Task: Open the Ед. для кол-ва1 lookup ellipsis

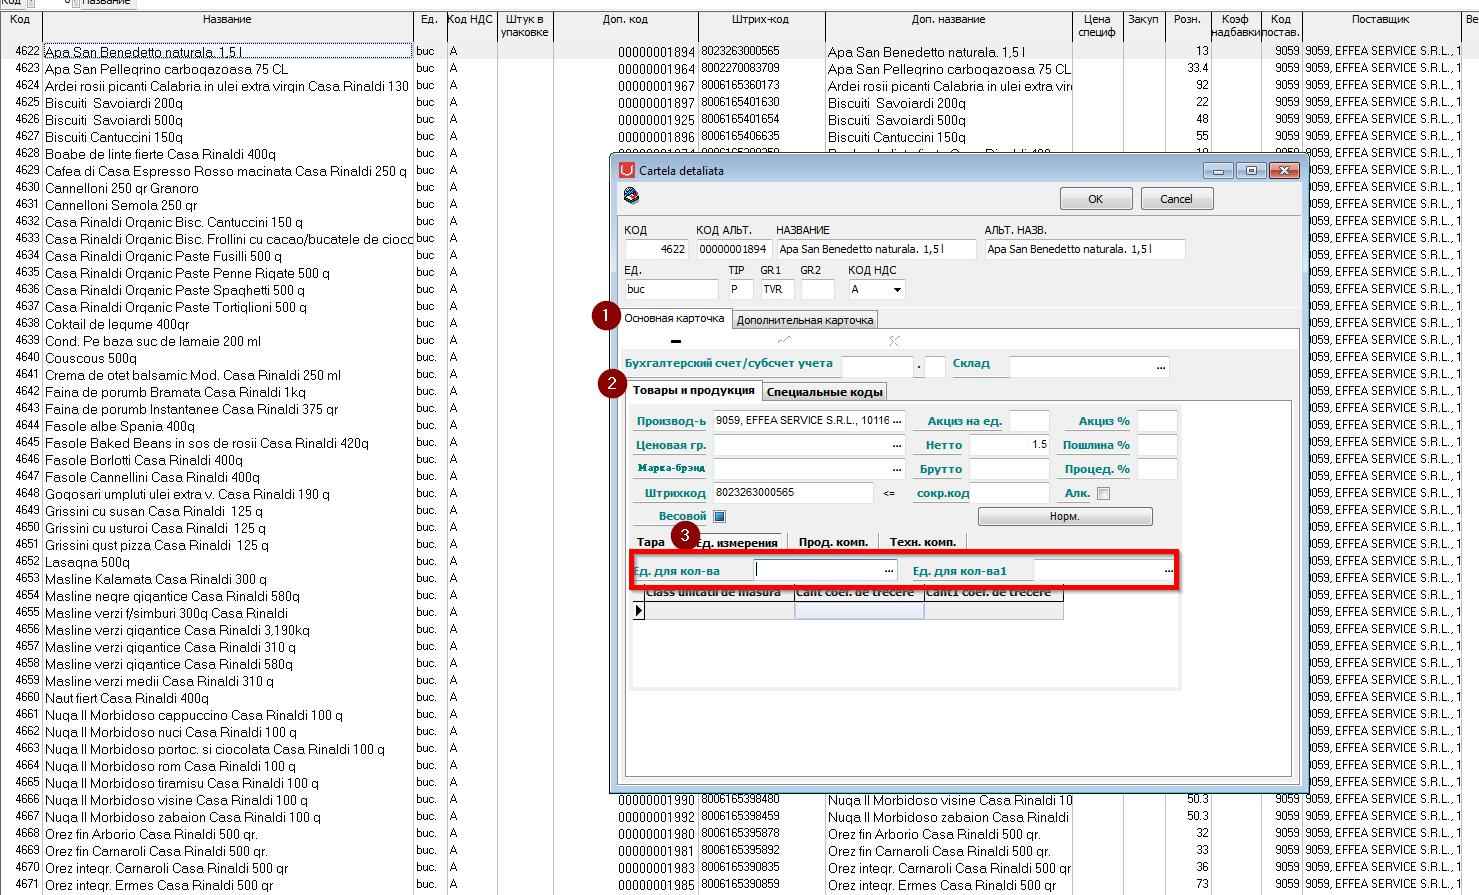Action: pos(1168,570)
